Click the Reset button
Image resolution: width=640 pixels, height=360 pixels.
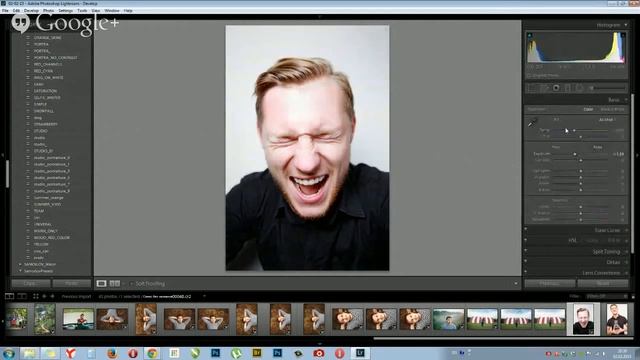[603, 283]
